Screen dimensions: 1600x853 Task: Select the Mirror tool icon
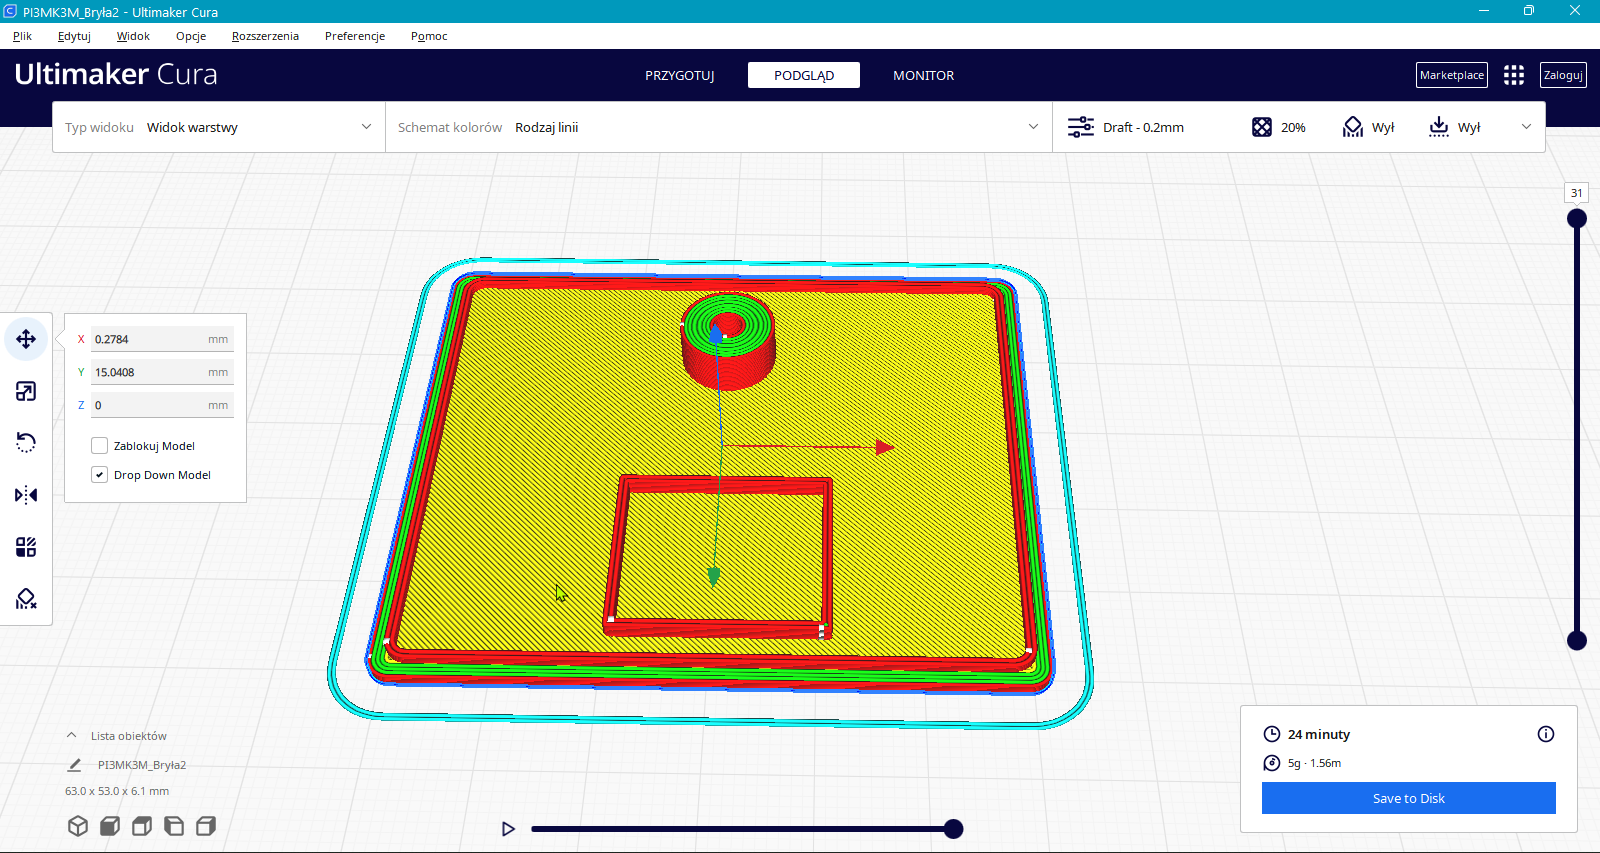pyautogui.click(x=26, y=495)
